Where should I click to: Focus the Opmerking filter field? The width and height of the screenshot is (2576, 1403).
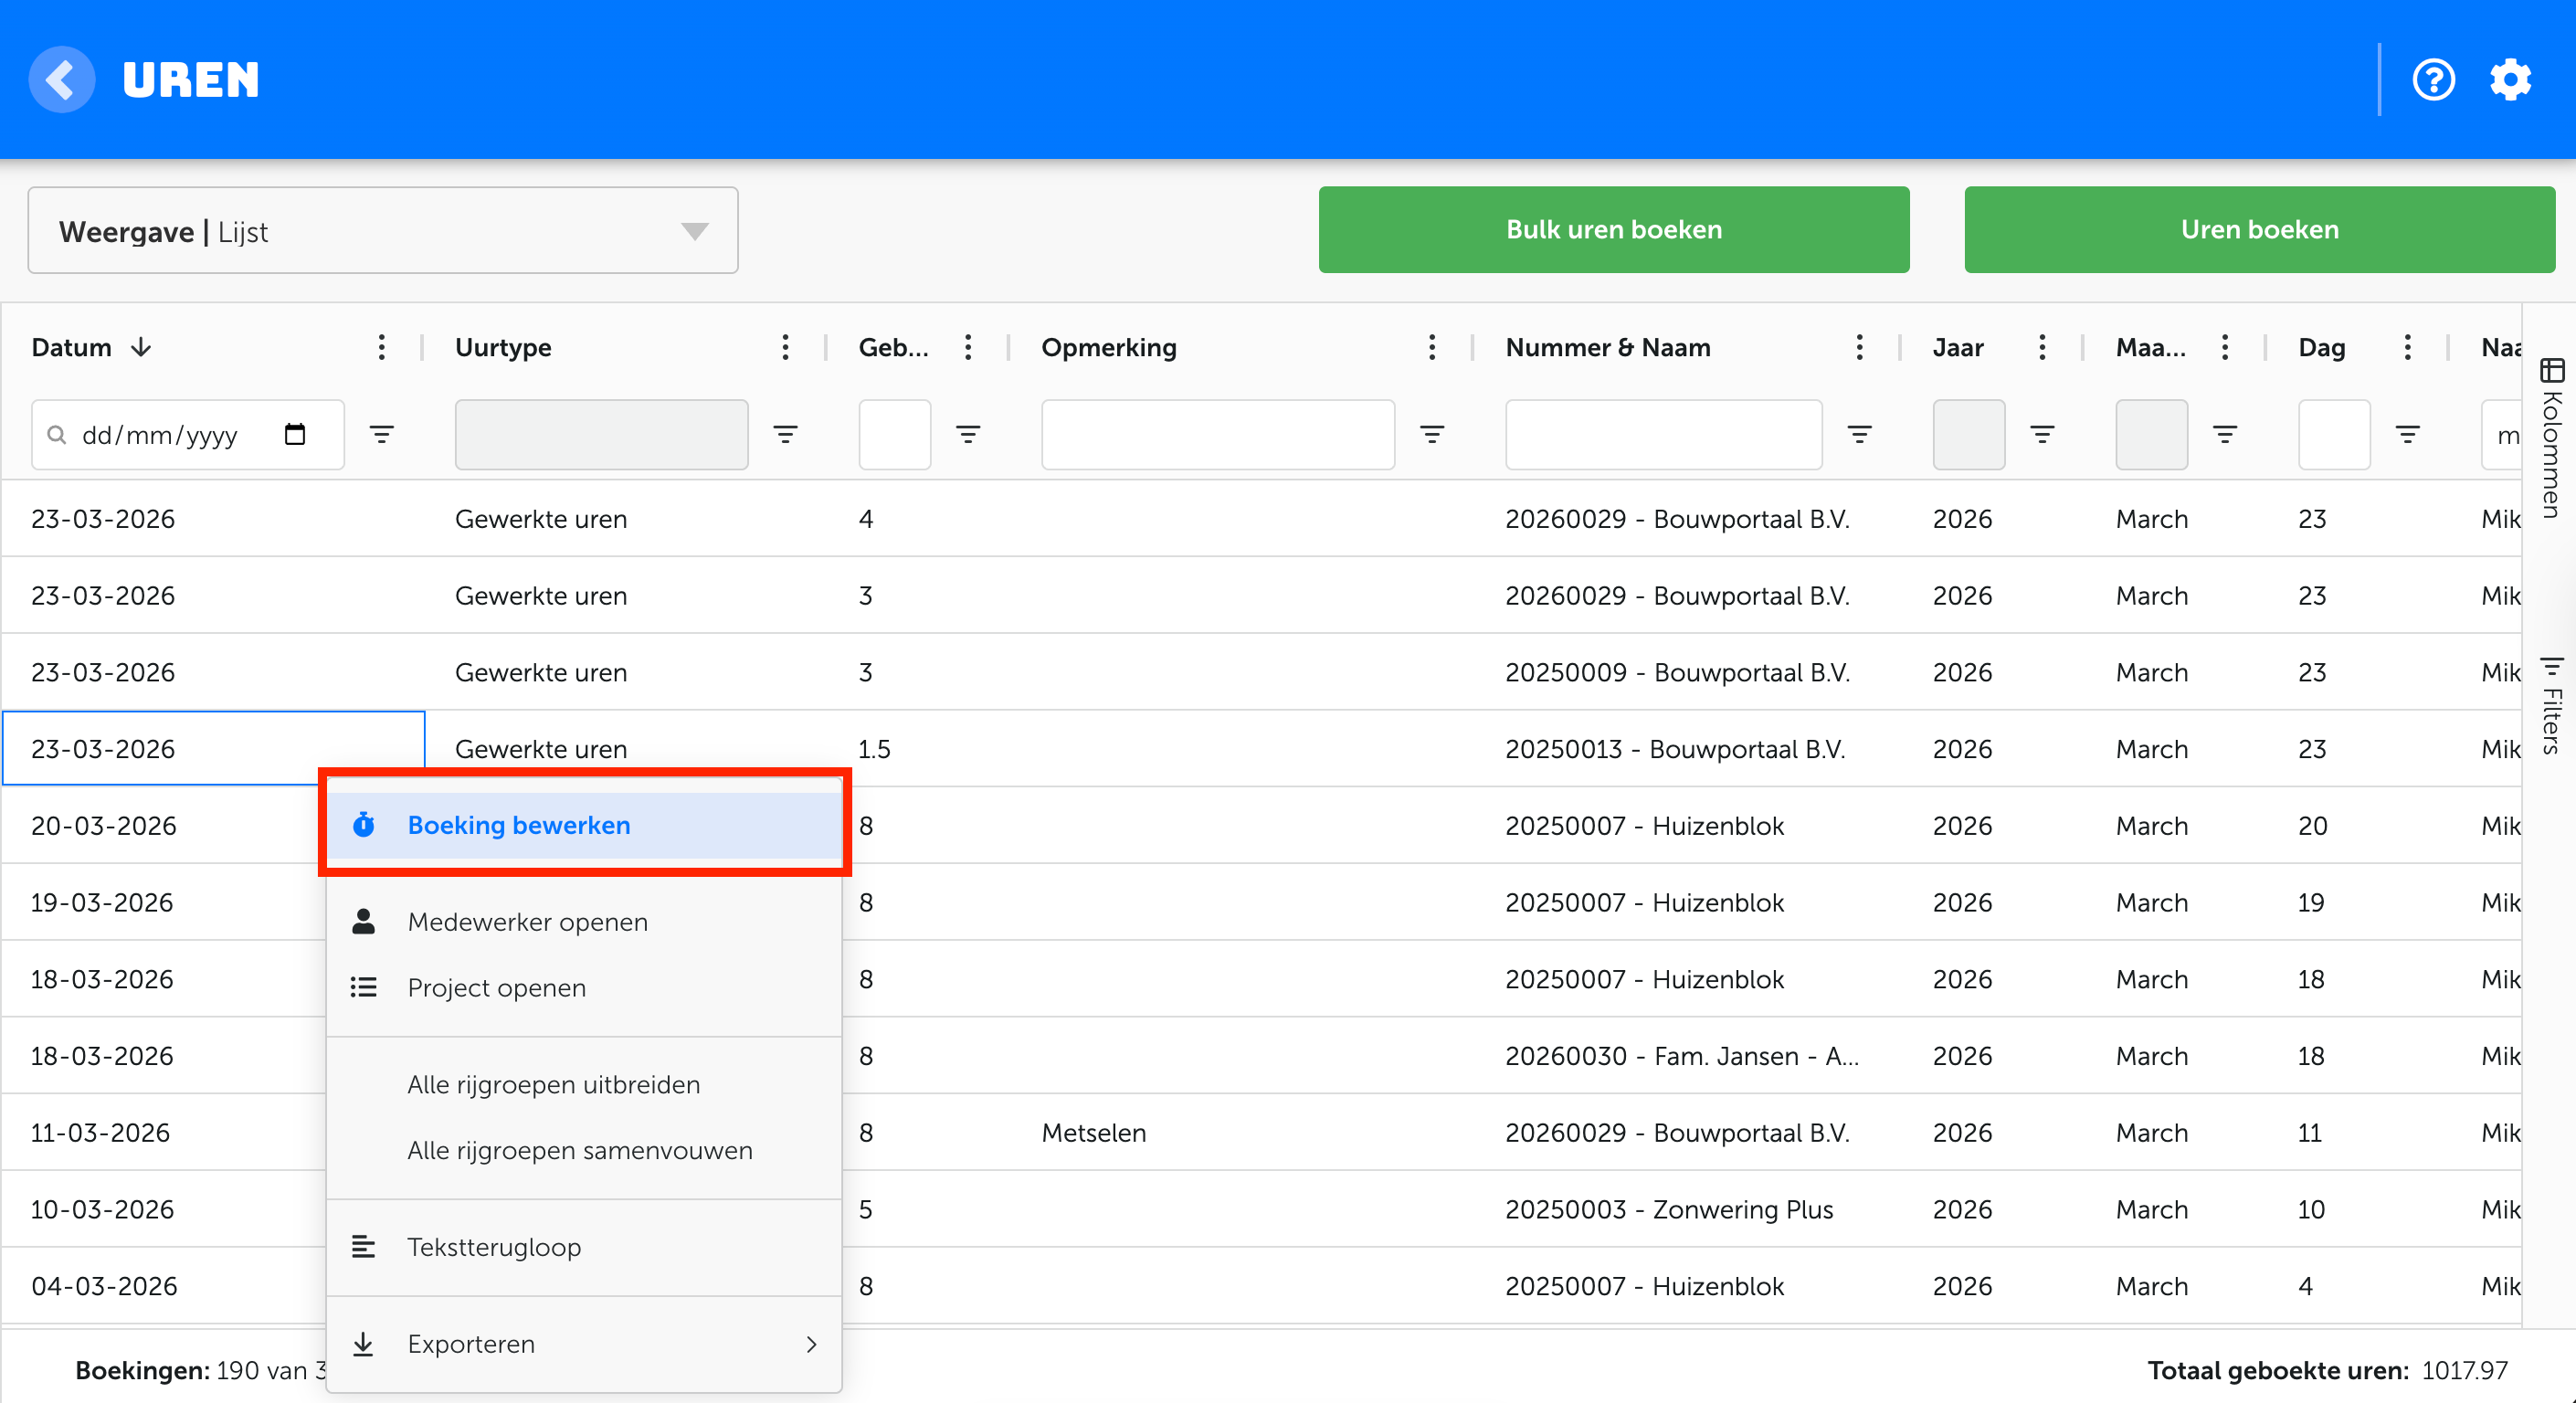click(x=1217, y=435)
